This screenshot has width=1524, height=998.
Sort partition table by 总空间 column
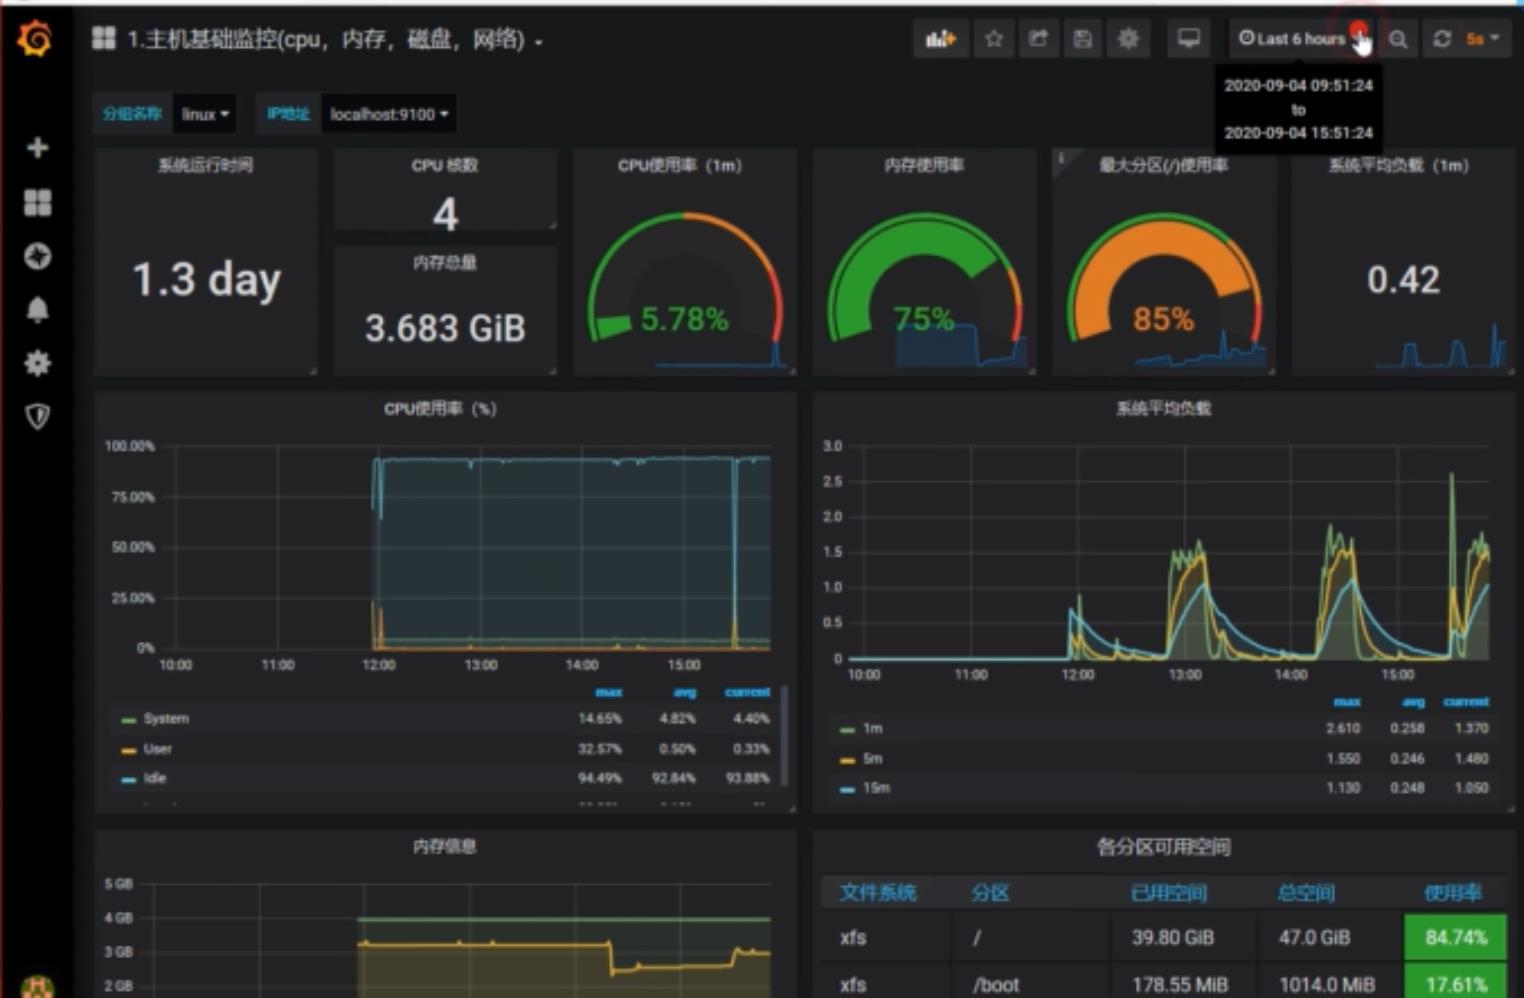point(1306,892)
